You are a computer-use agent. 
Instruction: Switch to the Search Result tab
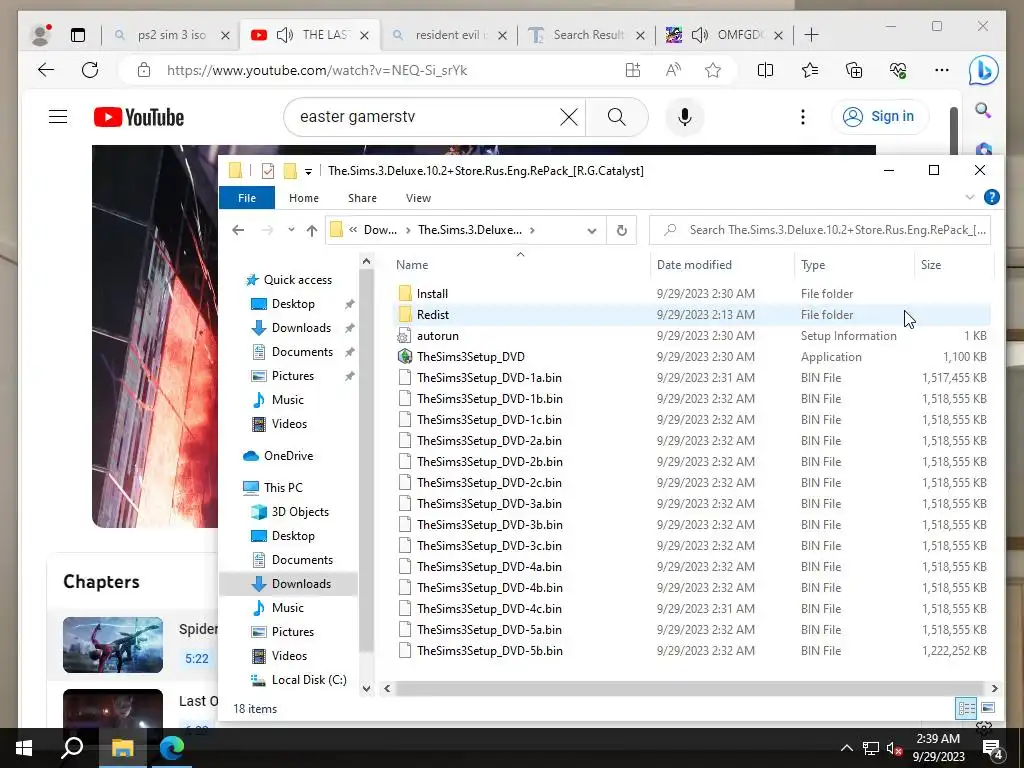pyautogui.click(x=588, y=35)
